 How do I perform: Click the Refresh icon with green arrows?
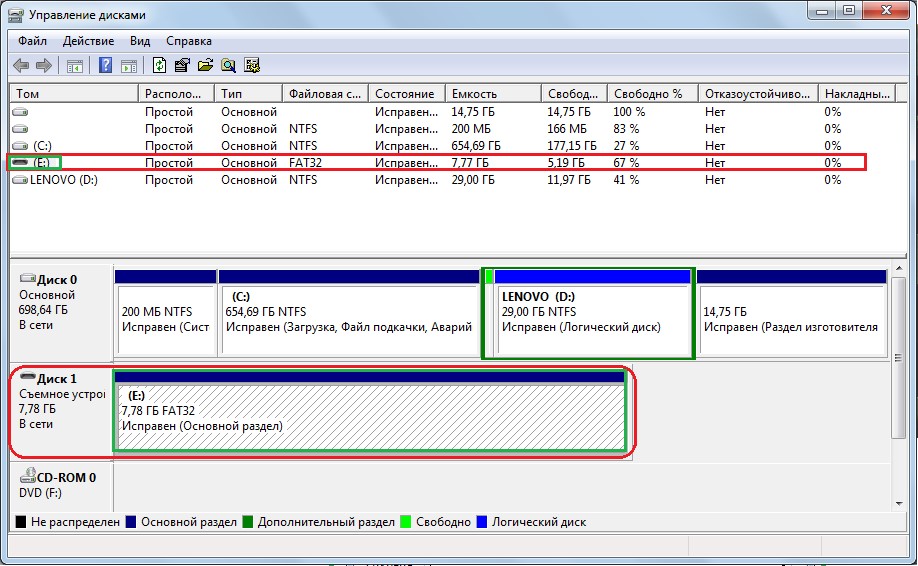[159, 66]
